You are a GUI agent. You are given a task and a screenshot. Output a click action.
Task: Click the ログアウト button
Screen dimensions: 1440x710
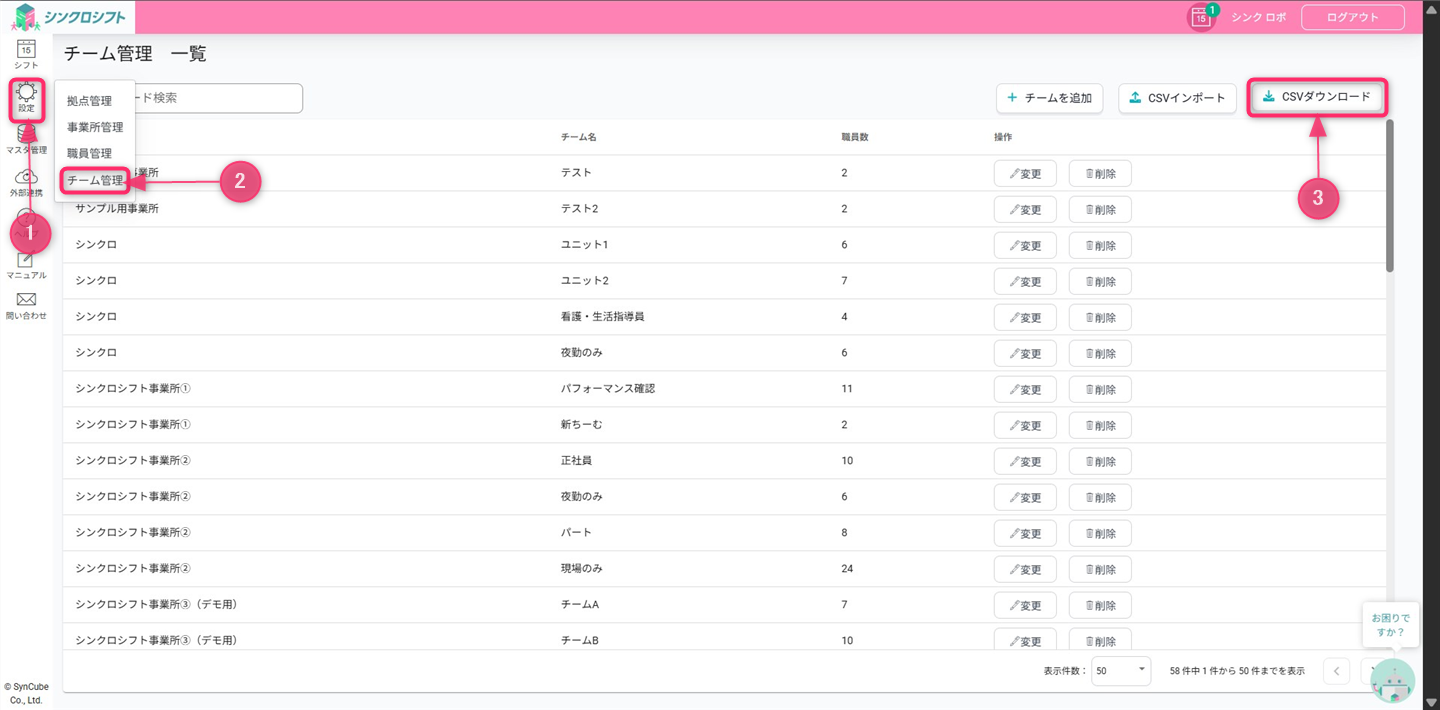[1352, 17]
